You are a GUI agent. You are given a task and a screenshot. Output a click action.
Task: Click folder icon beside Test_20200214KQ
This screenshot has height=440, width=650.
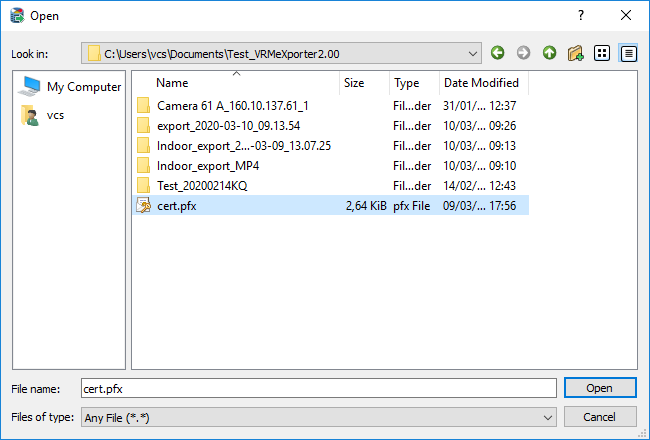[x=143, y=186]
